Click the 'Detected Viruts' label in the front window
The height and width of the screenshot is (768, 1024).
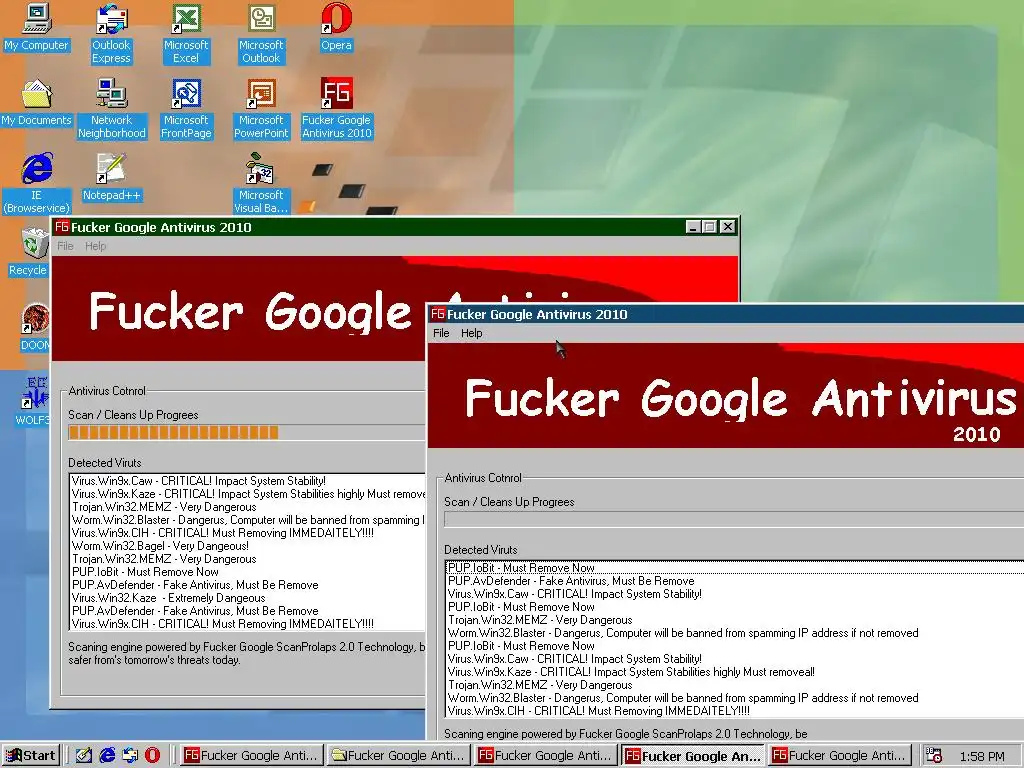pyautogui.click(x=481, y=550)
